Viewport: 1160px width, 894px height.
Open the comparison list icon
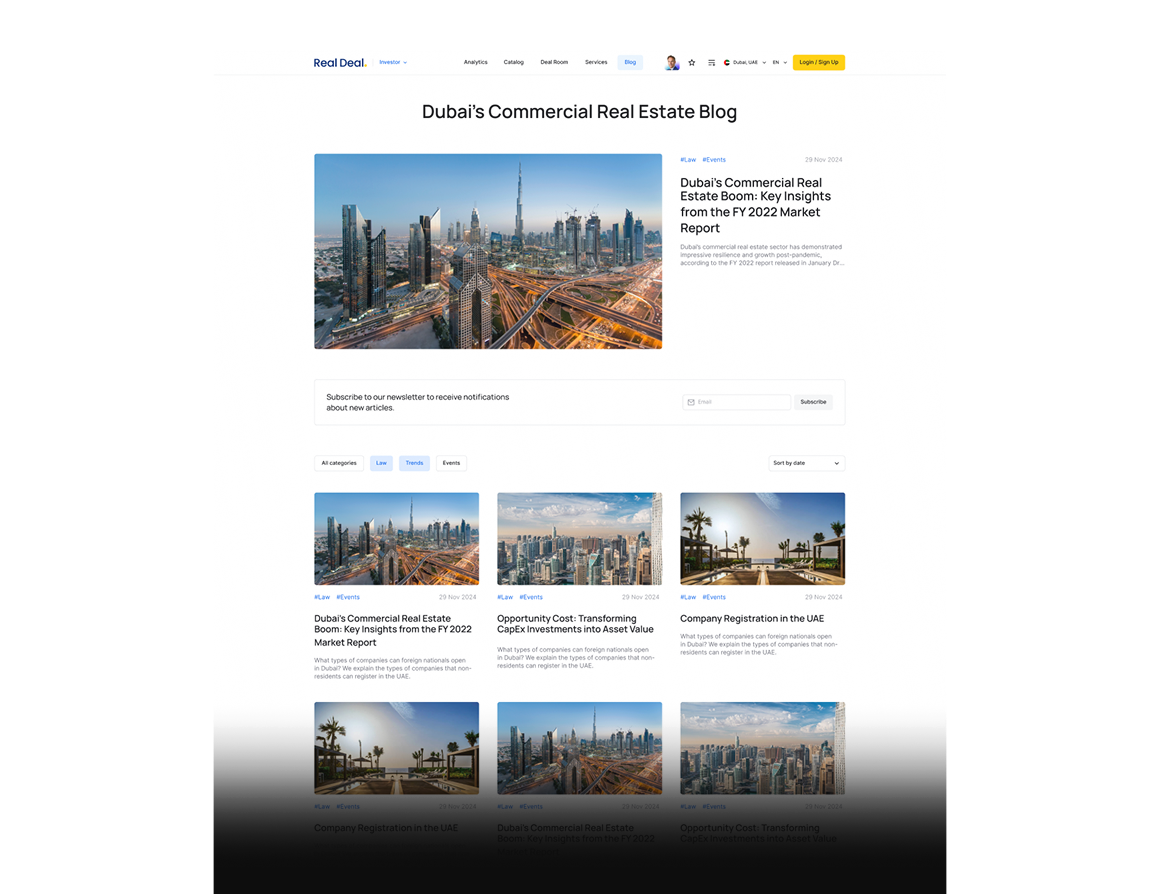(712, 62)
